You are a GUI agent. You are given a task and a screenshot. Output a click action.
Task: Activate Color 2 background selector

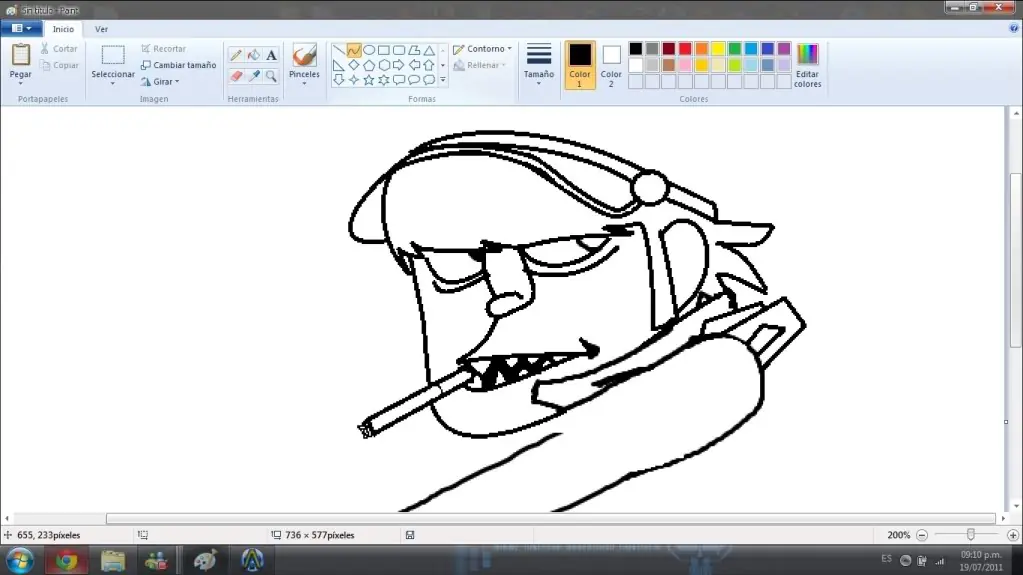tap(611, 65)
